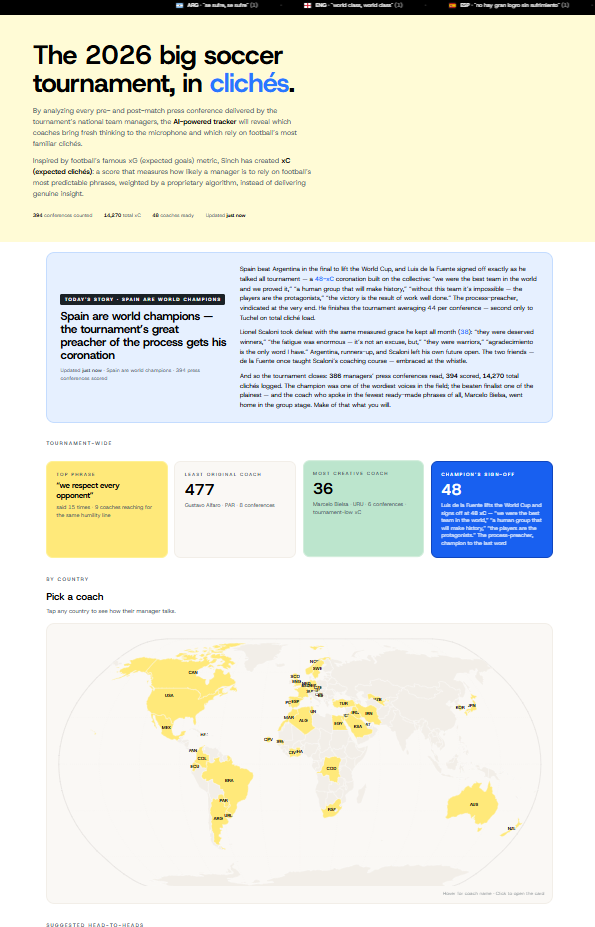Screen dimensions: 595x927
Task: Open the blue Champion's Sign-off card
Action: [x=492, y=510]
